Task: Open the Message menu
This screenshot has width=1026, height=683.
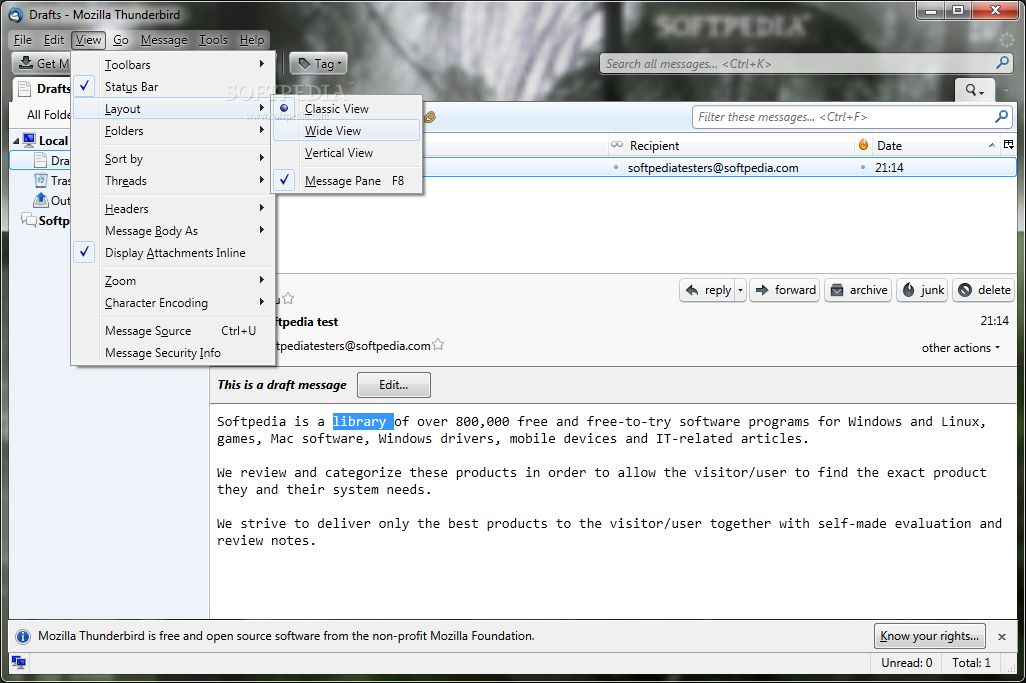Action: (164, 40)
